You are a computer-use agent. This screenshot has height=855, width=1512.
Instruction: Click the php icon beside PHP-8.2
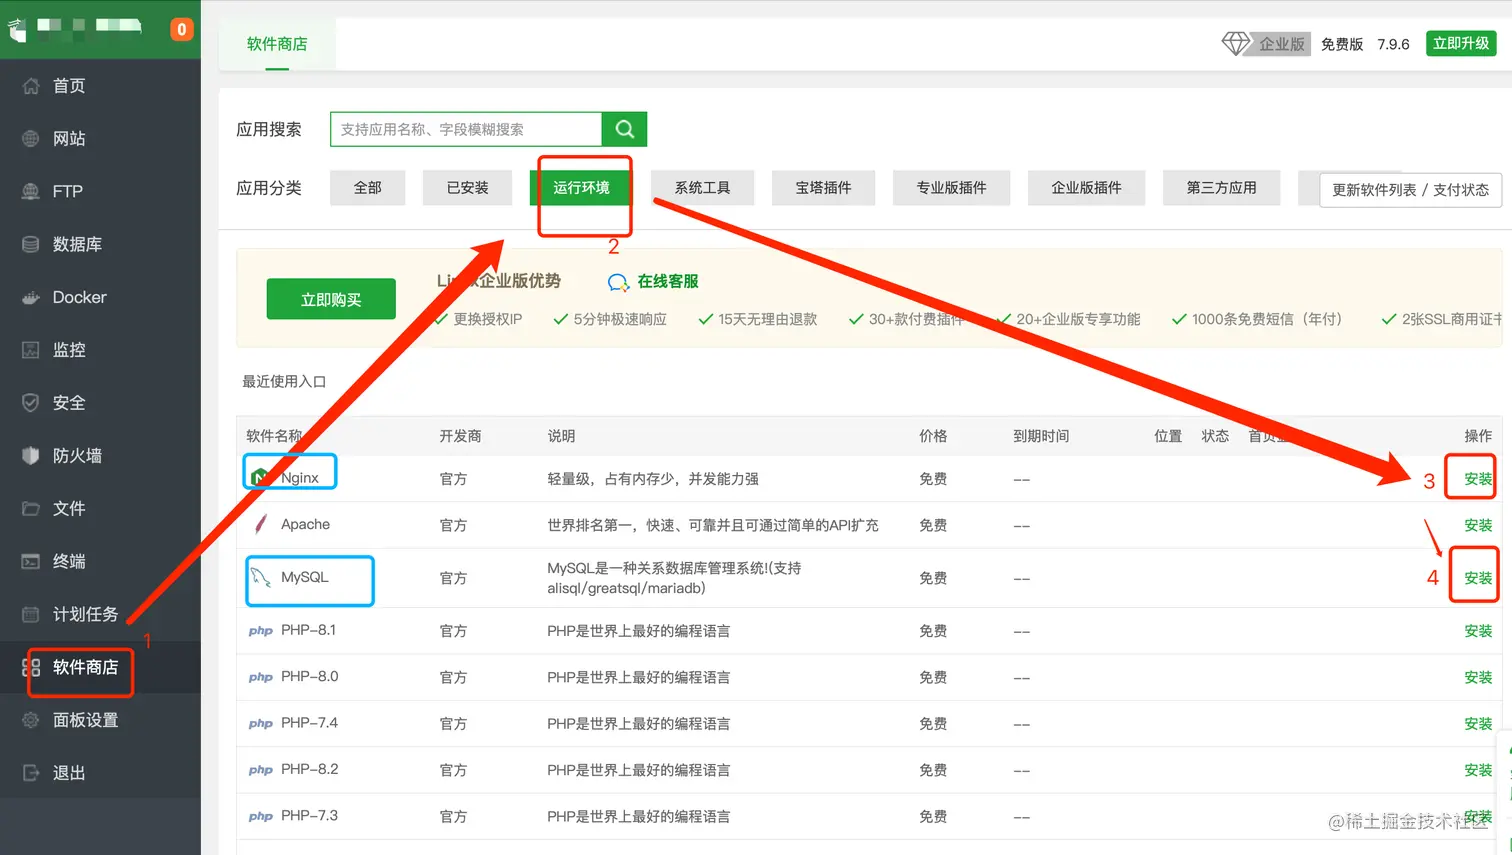(x=261, y=770)
